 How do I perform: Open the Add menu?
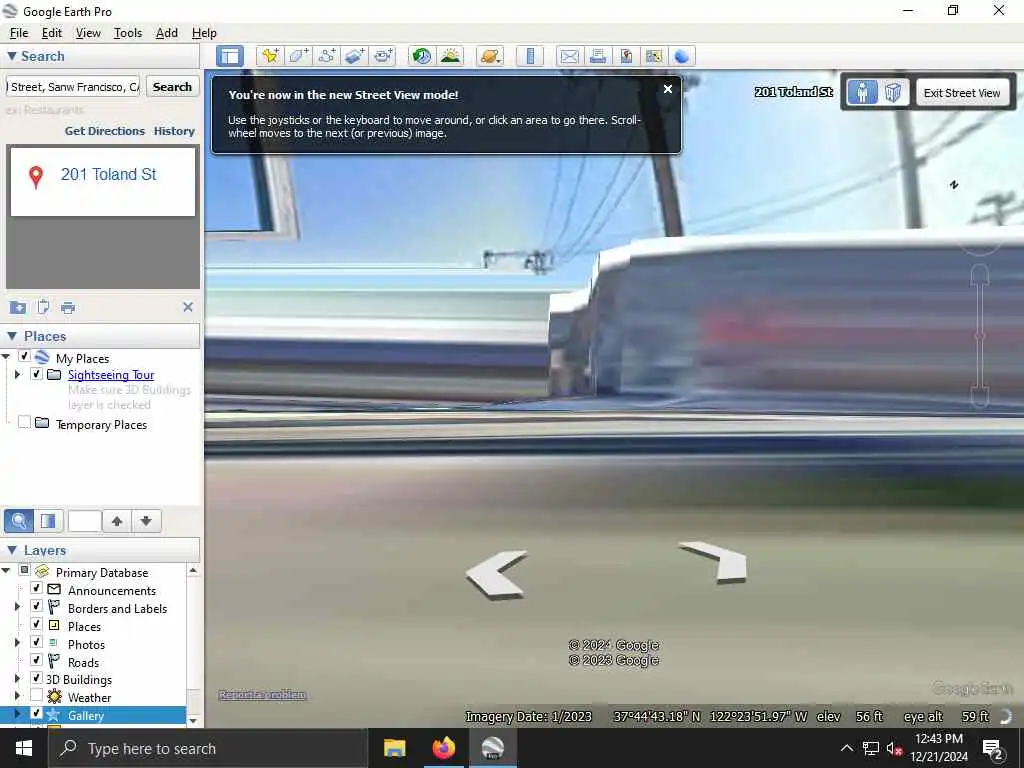point(167,33)
